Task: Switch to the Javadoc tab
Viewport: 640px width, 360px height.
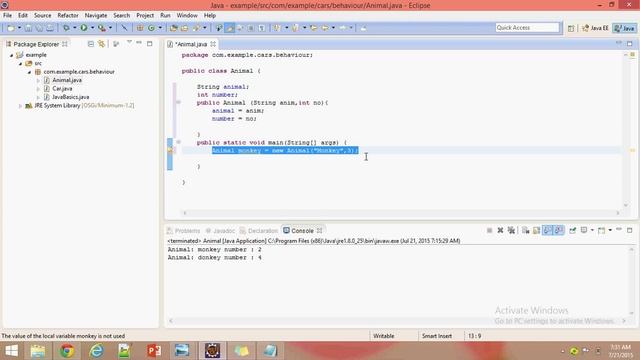Action: pyautogui.click(x=220, y=231)
